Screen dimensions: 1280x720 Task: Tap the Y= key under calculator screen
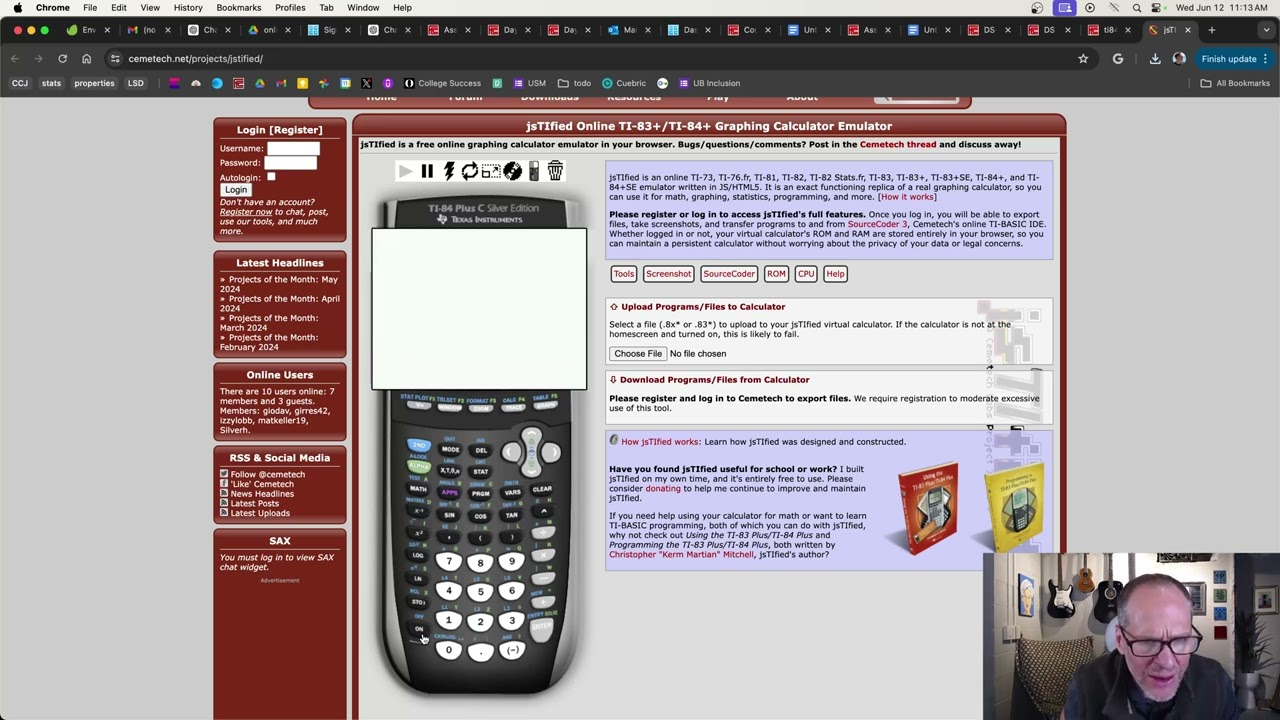coord(419,405)
